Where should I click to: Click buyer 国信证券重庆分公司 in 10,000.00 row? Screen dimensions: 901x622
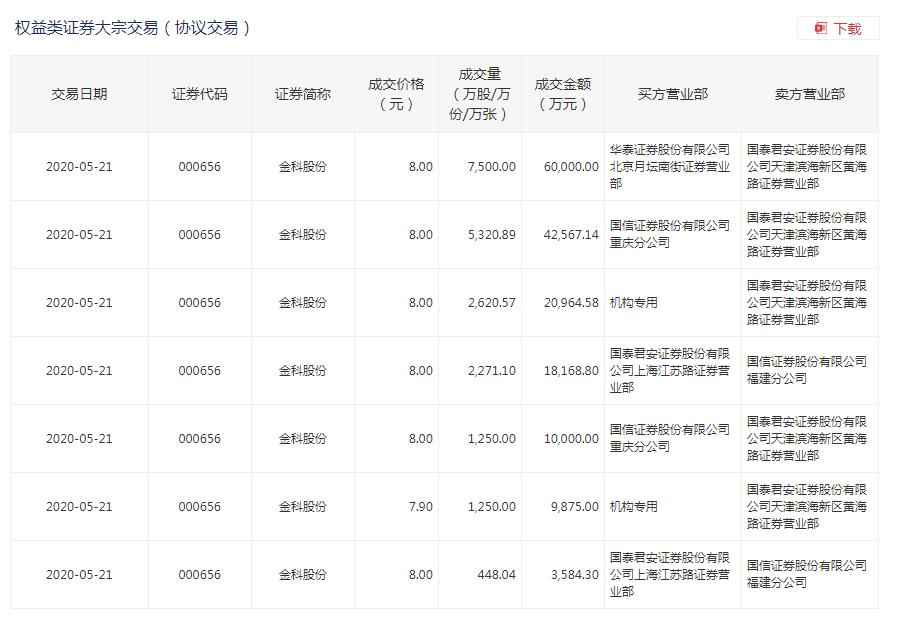669,438
